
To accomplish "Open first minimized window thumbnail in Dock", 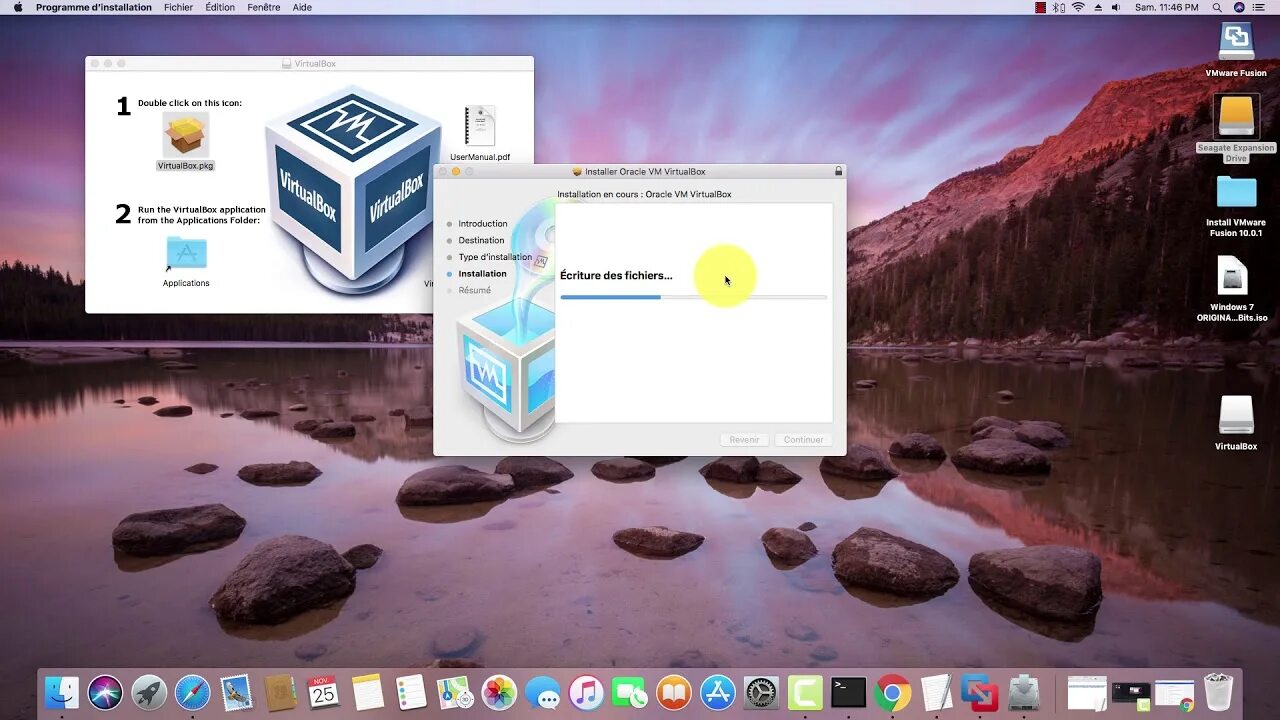I will [1087, 692].
